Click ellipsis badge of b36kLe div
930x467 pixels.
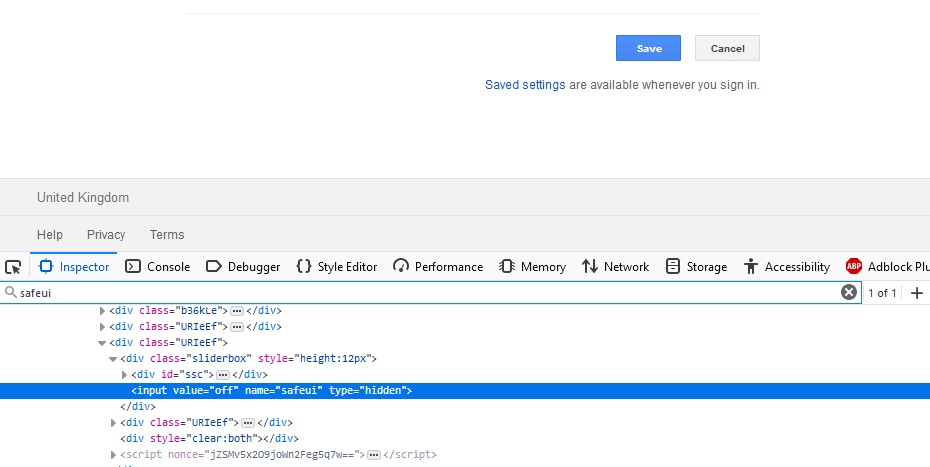tap(237, 310)
